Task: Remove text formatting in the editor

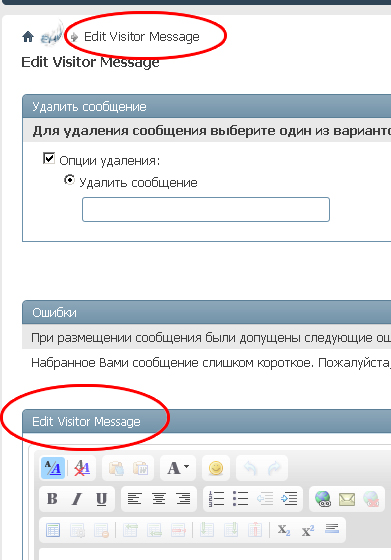Action: click(x=82, y=468)
